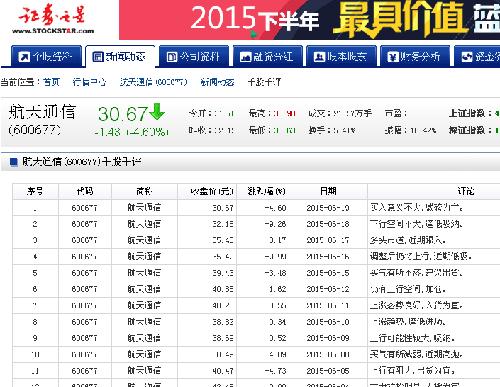Click the newspaper icon on 新闻动态 tab
This screenshot has height=387, width=500.
(98, 57)
